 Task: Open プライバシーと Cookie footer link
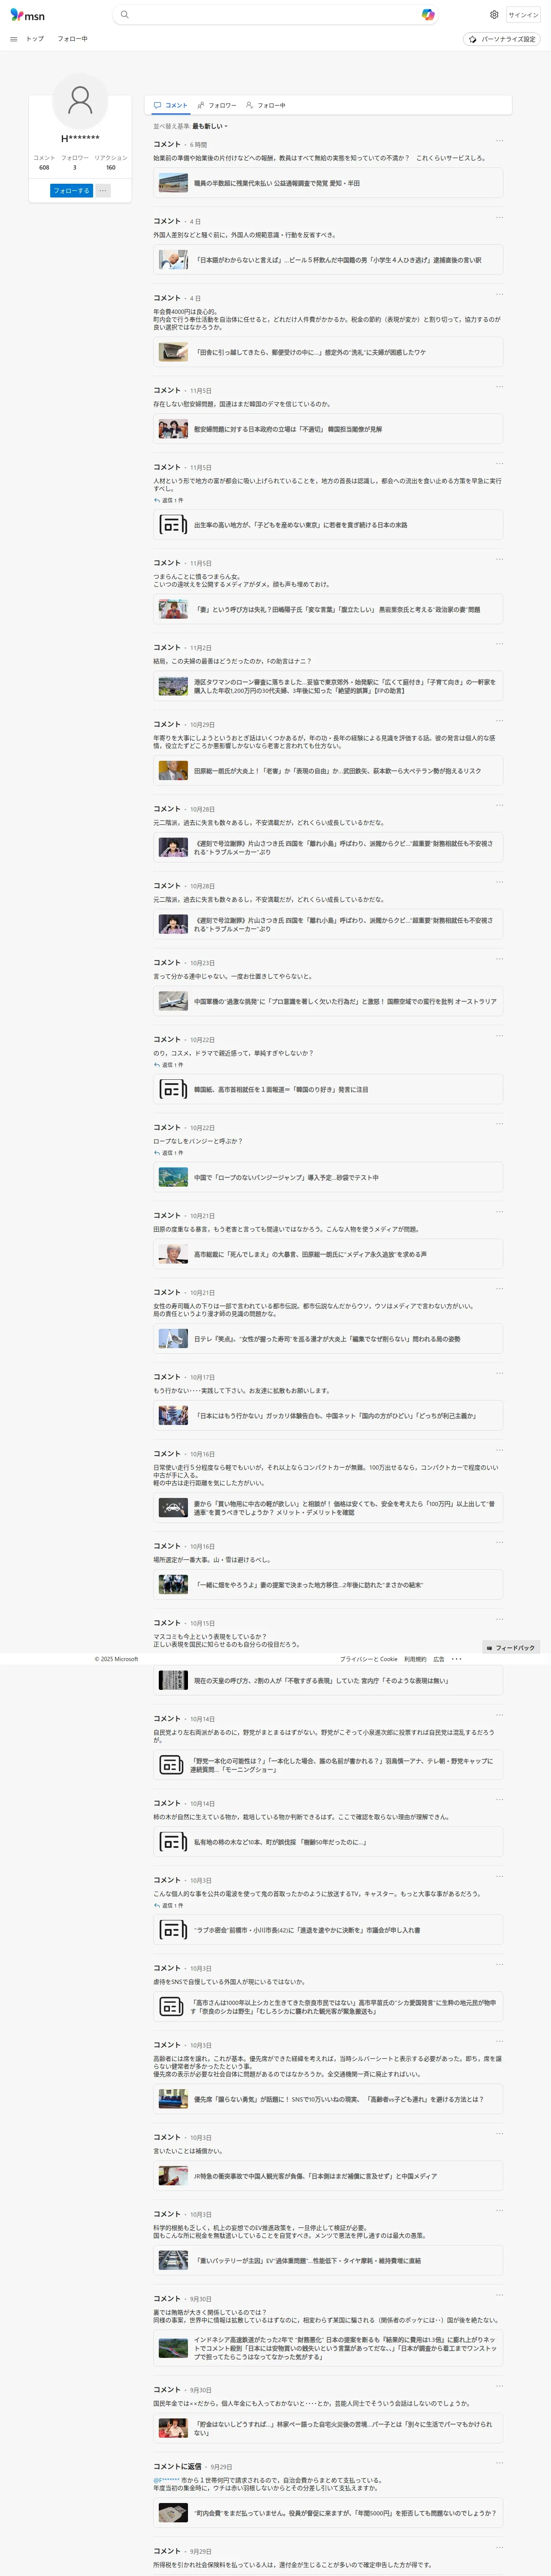(x=368, y=1659)
